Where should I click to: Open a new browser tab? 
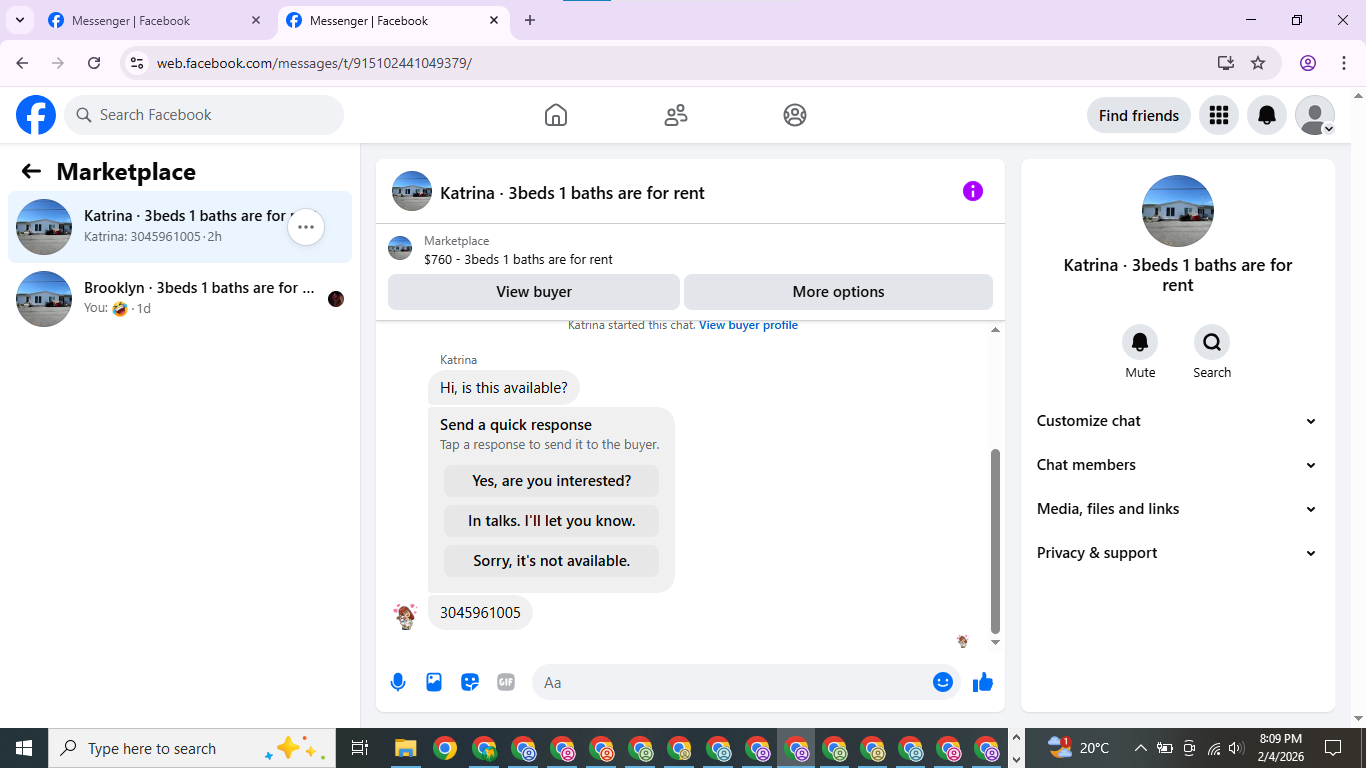530,20
